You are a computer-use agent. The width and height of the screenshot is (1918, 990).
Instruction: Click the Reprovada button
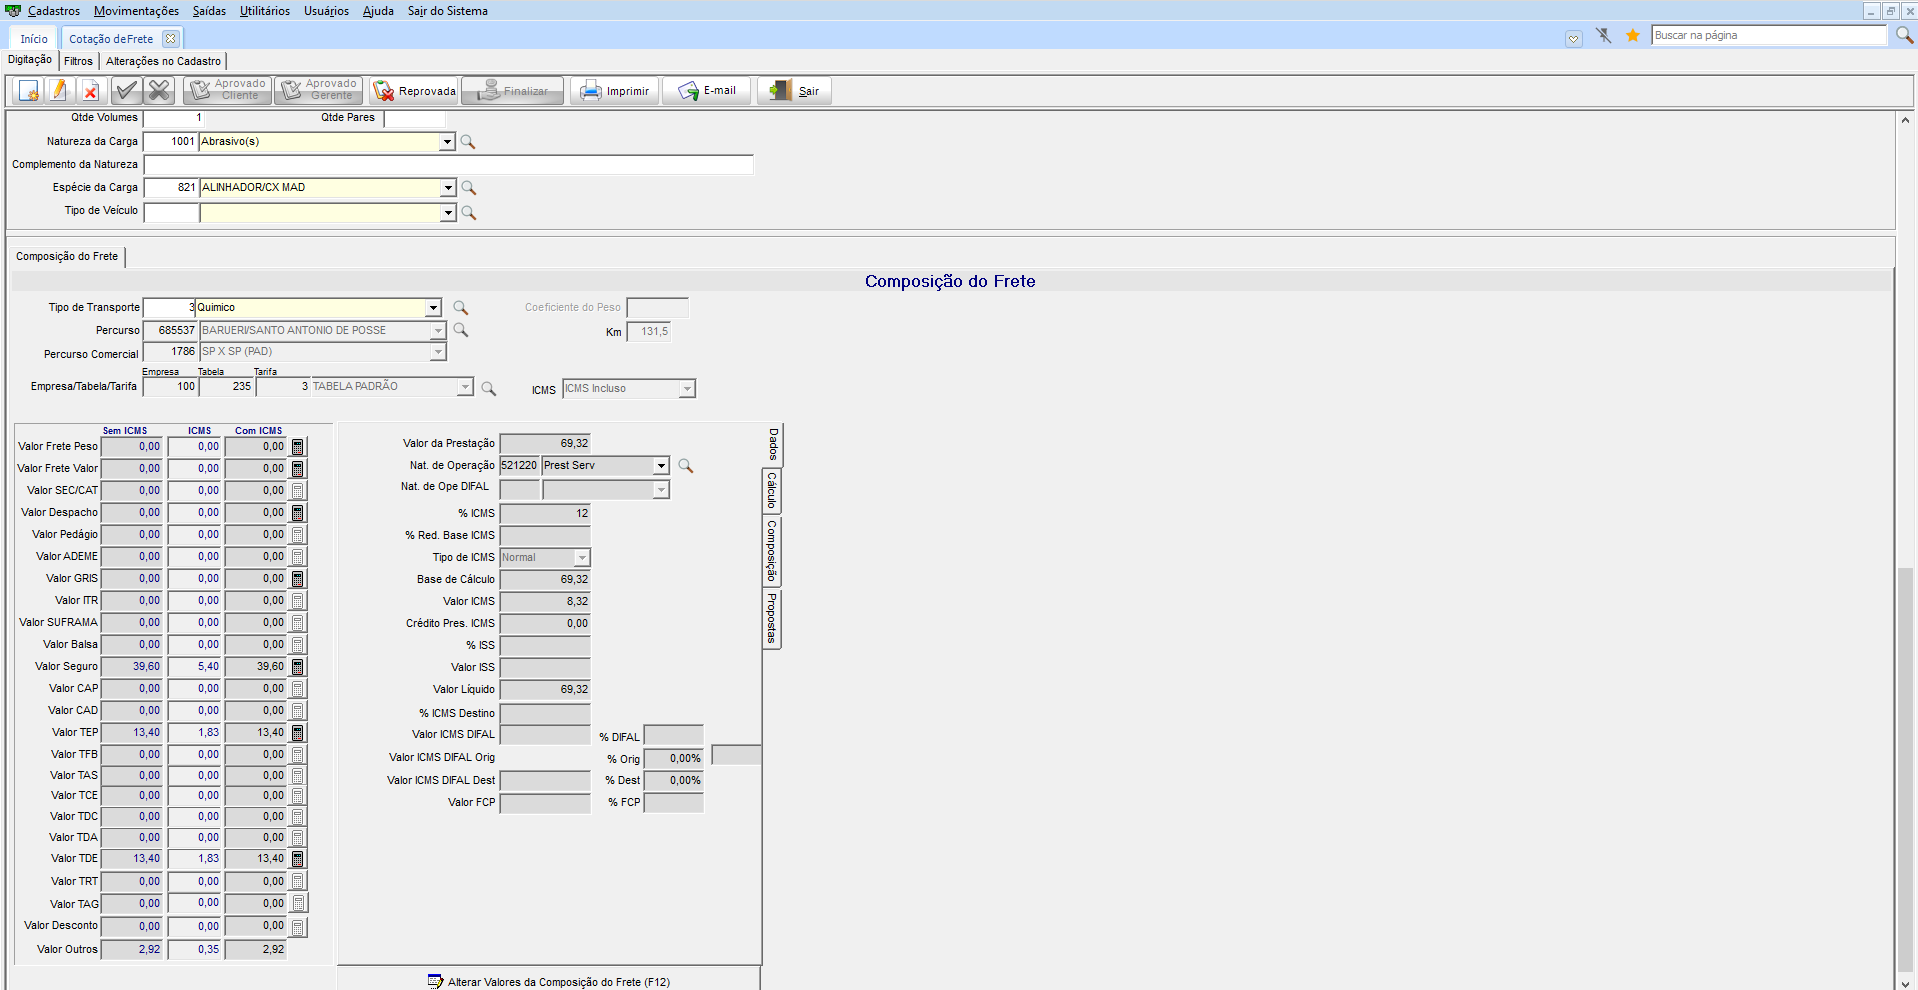pos(414,91)
